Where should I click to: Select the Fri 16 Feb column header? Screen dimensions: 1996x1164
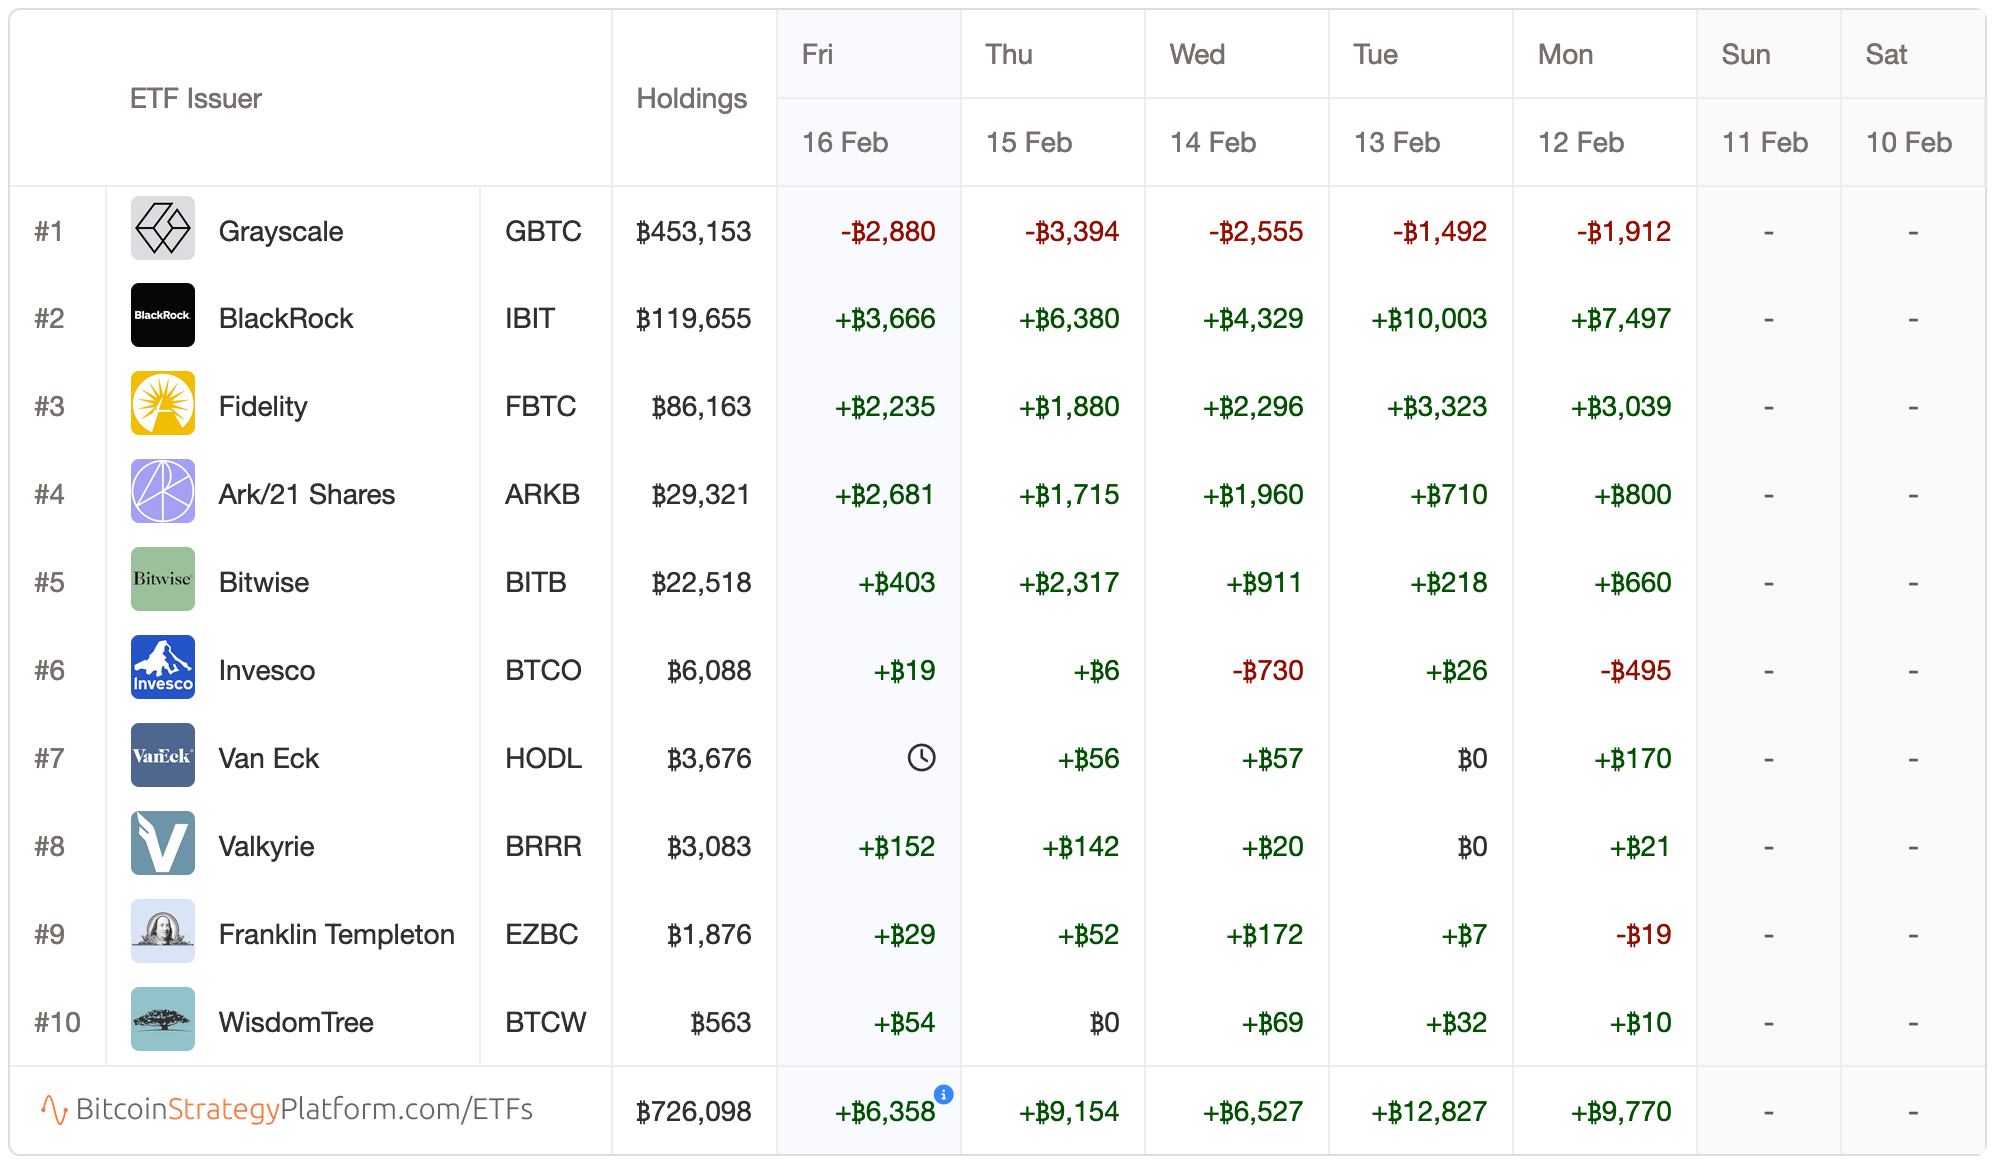pyautogui.click(x=869, y=98)
